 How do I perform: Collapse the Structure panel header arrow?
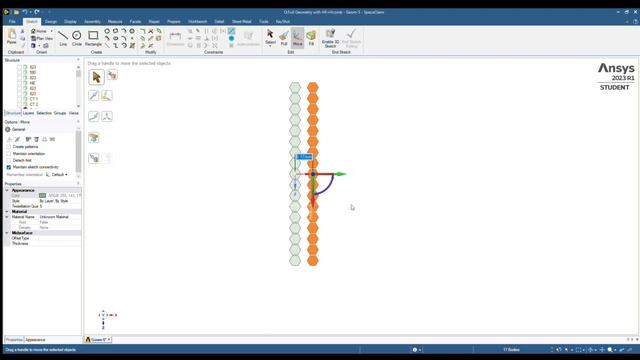pos(78,60)
